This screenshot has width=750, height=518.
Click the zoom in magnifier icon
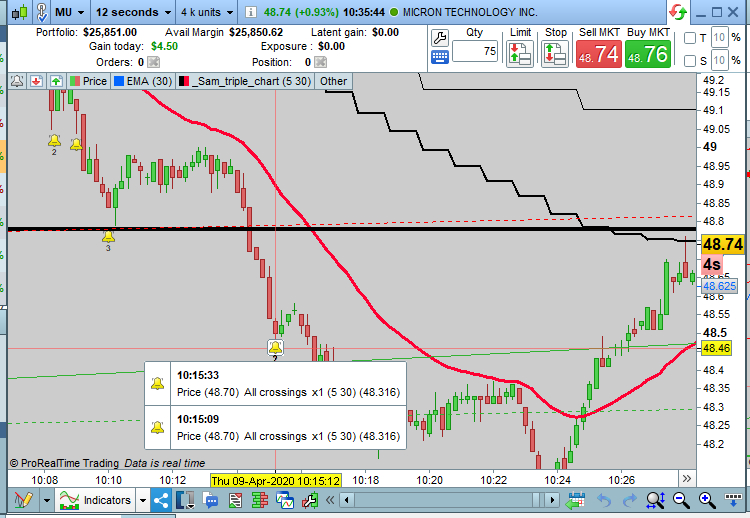tap(706, 501)
